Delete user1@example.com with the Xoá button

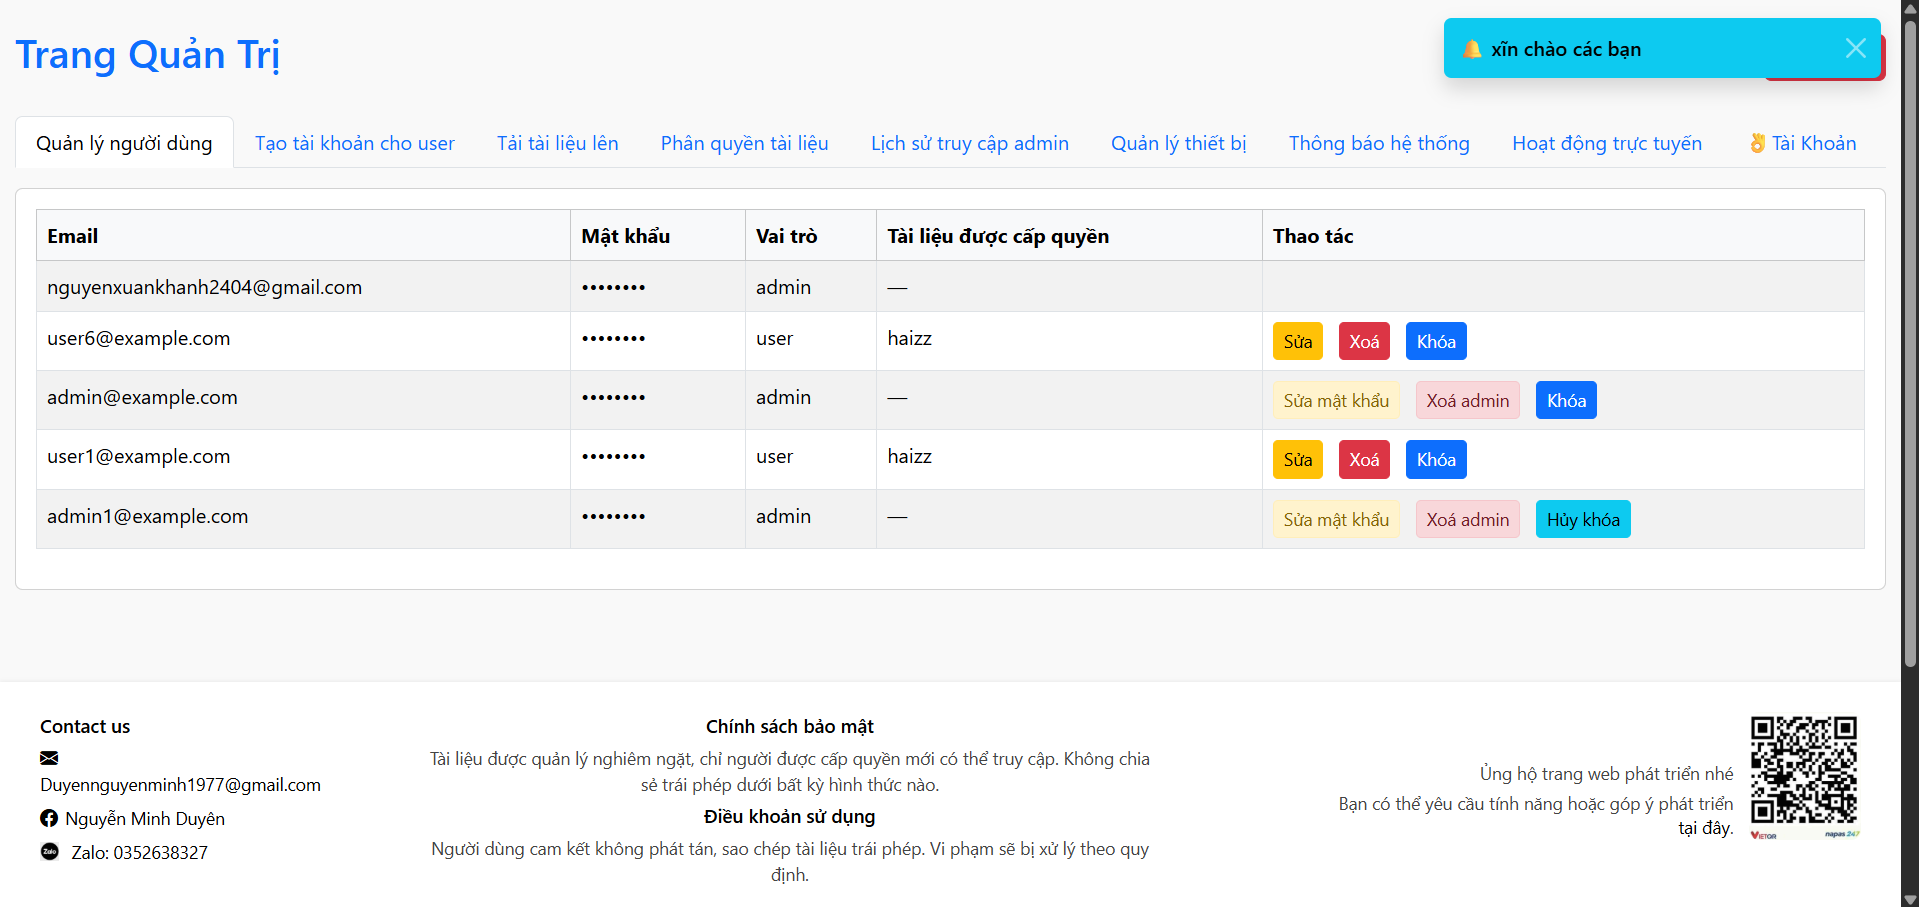coord(1363,460)
